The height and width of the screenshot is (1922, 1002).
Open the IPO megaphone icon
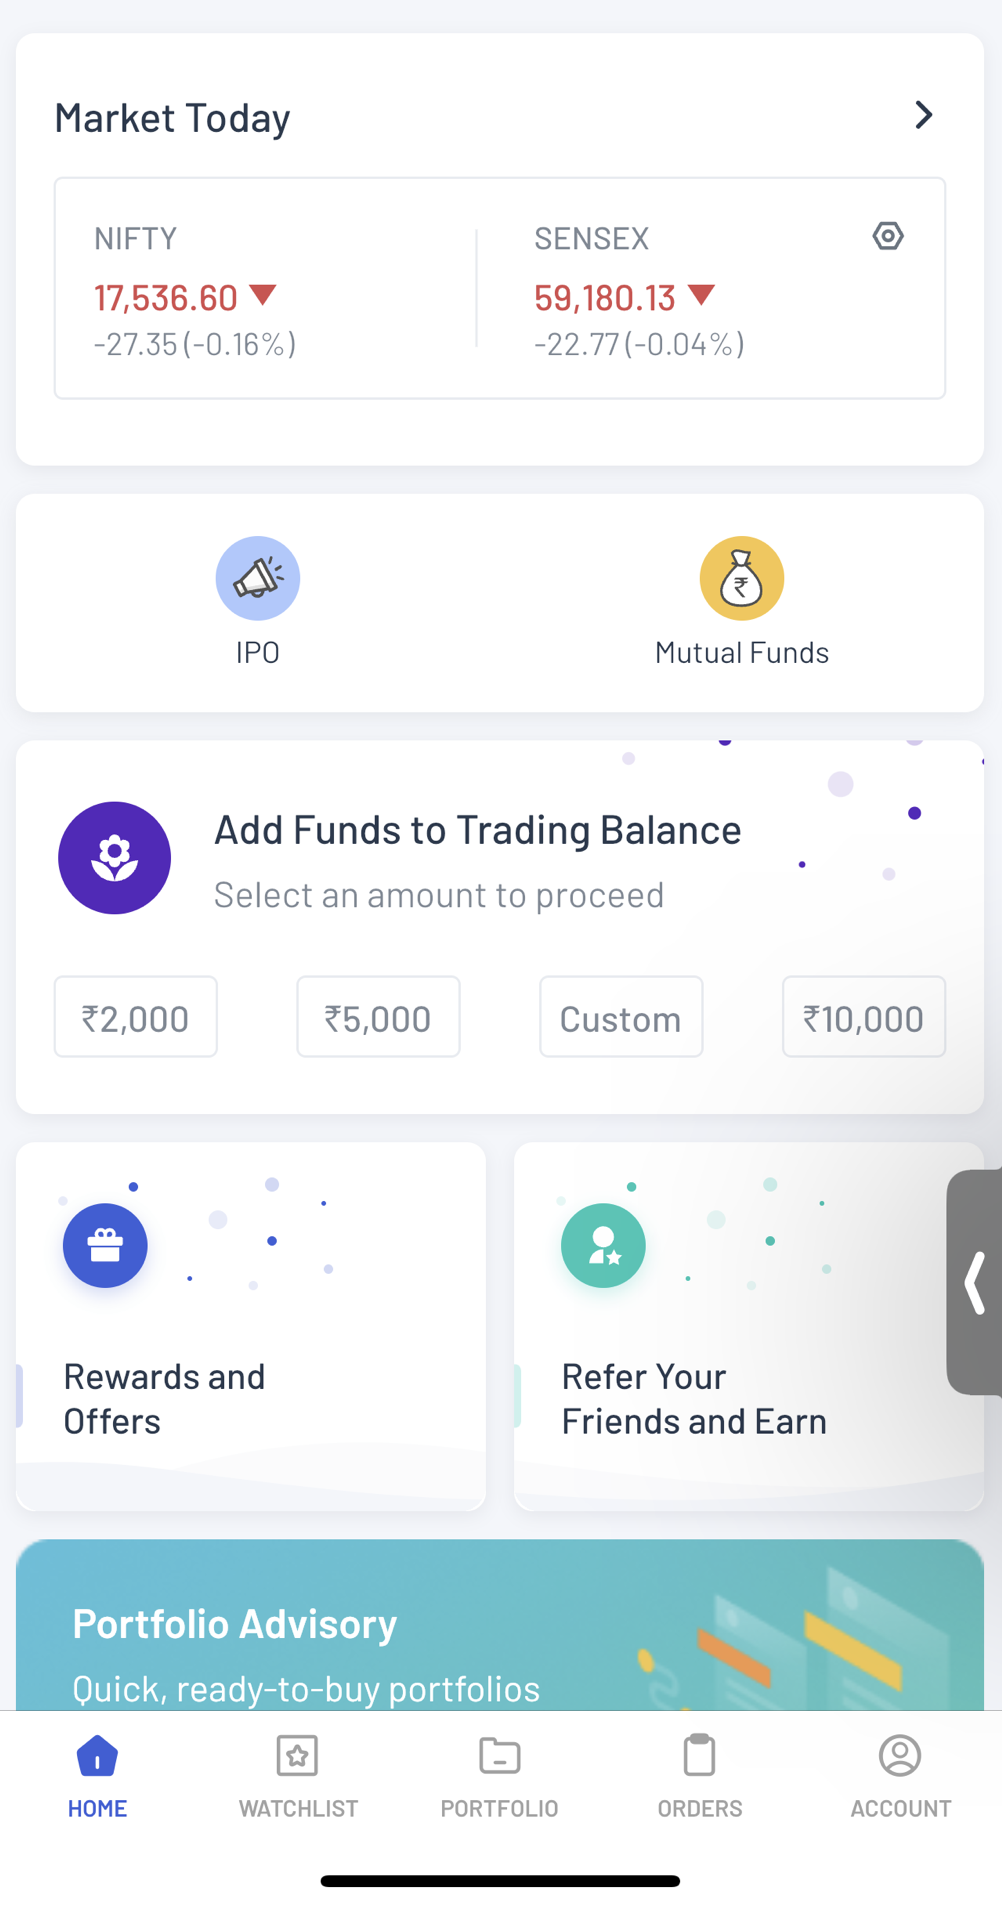[x=258, y=578]
